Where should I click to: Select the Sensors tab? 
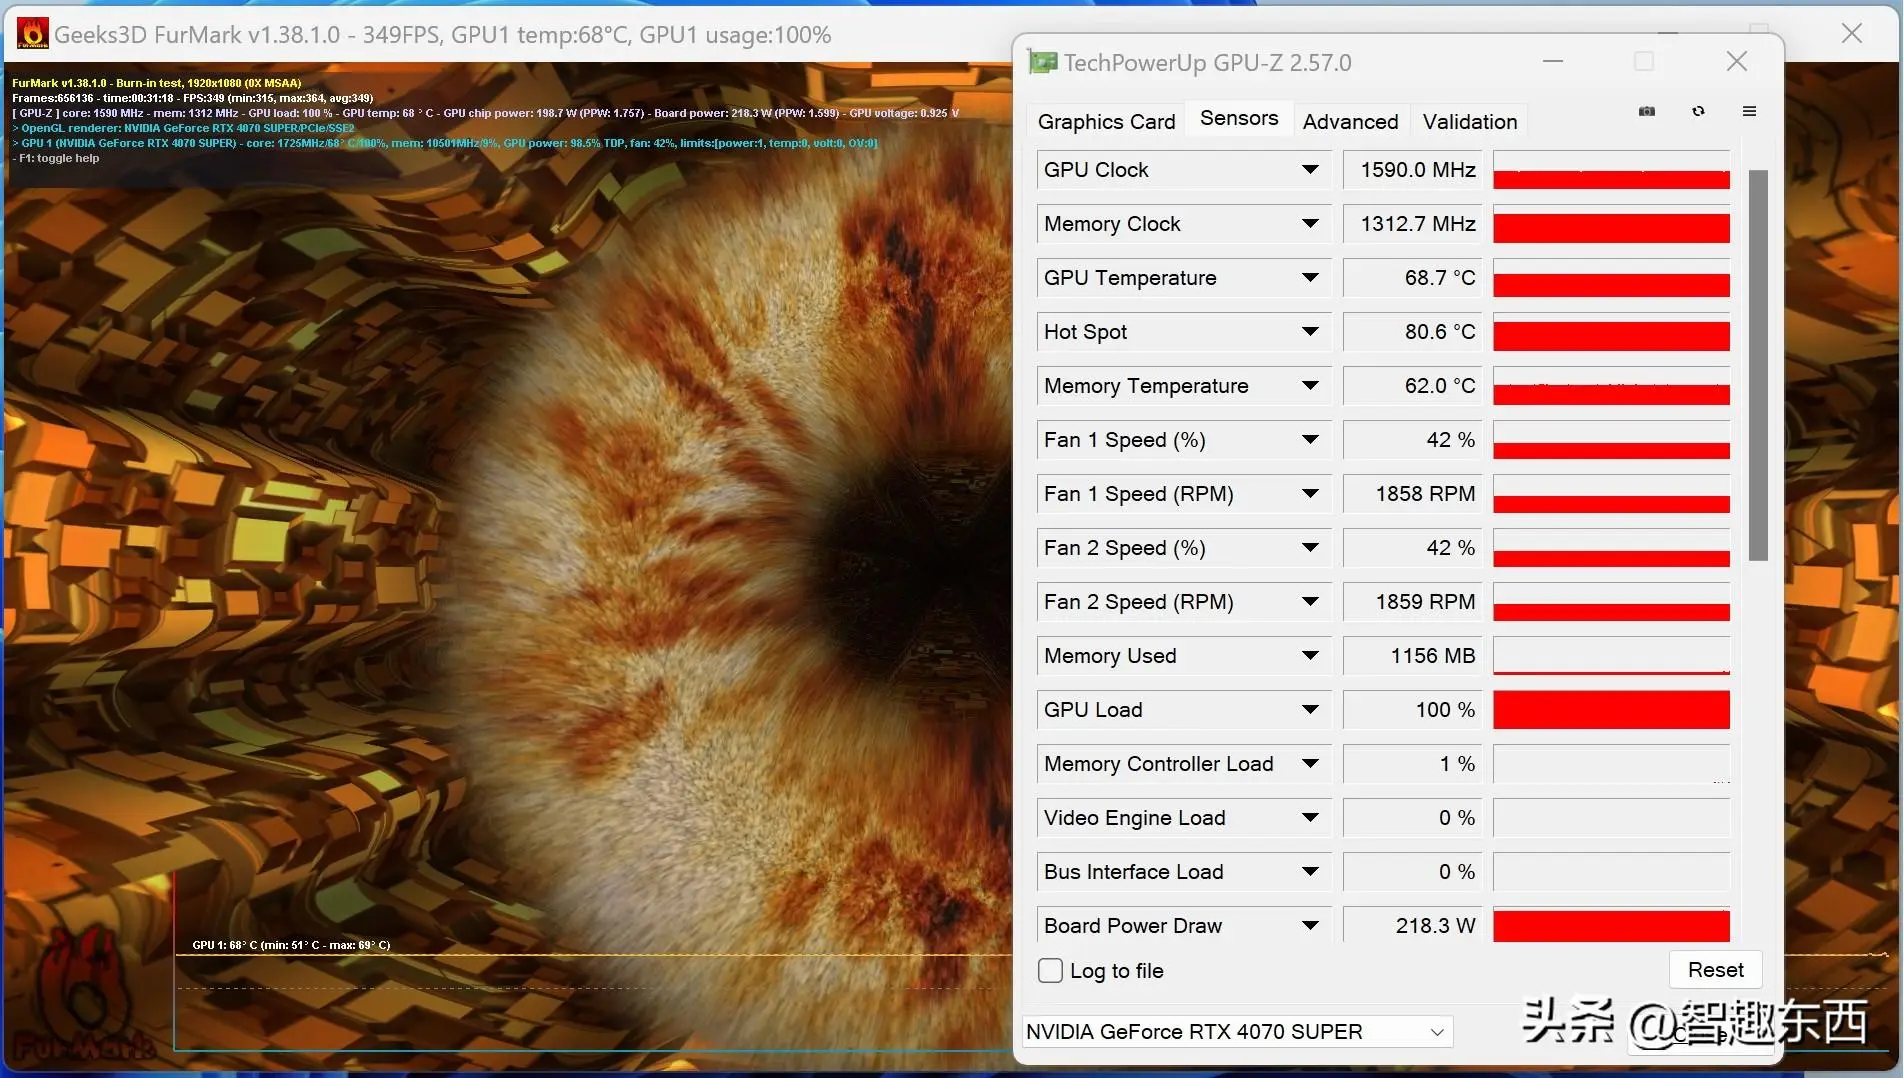(x=1239, y=118)
